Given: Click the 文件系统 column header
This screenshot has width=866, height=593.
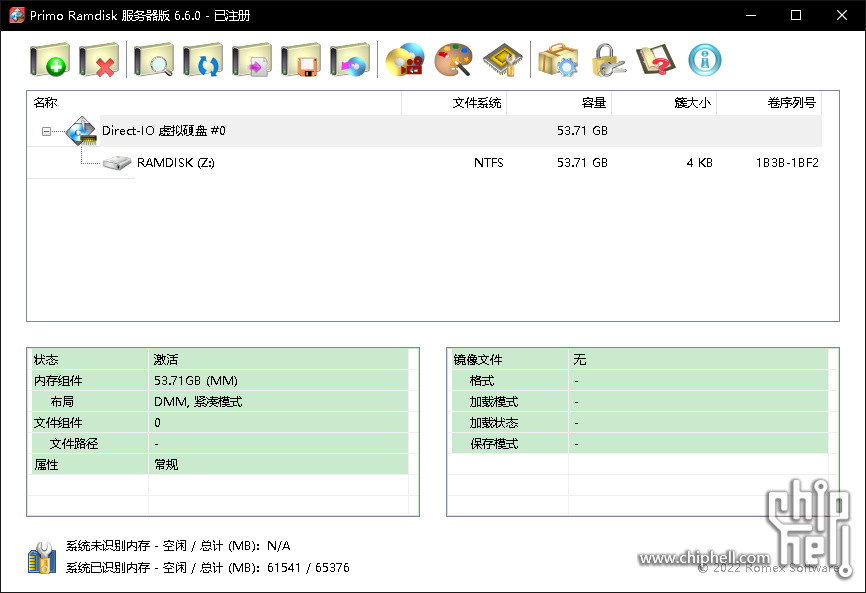Looking at the screenshot, I should click(454, 103).
